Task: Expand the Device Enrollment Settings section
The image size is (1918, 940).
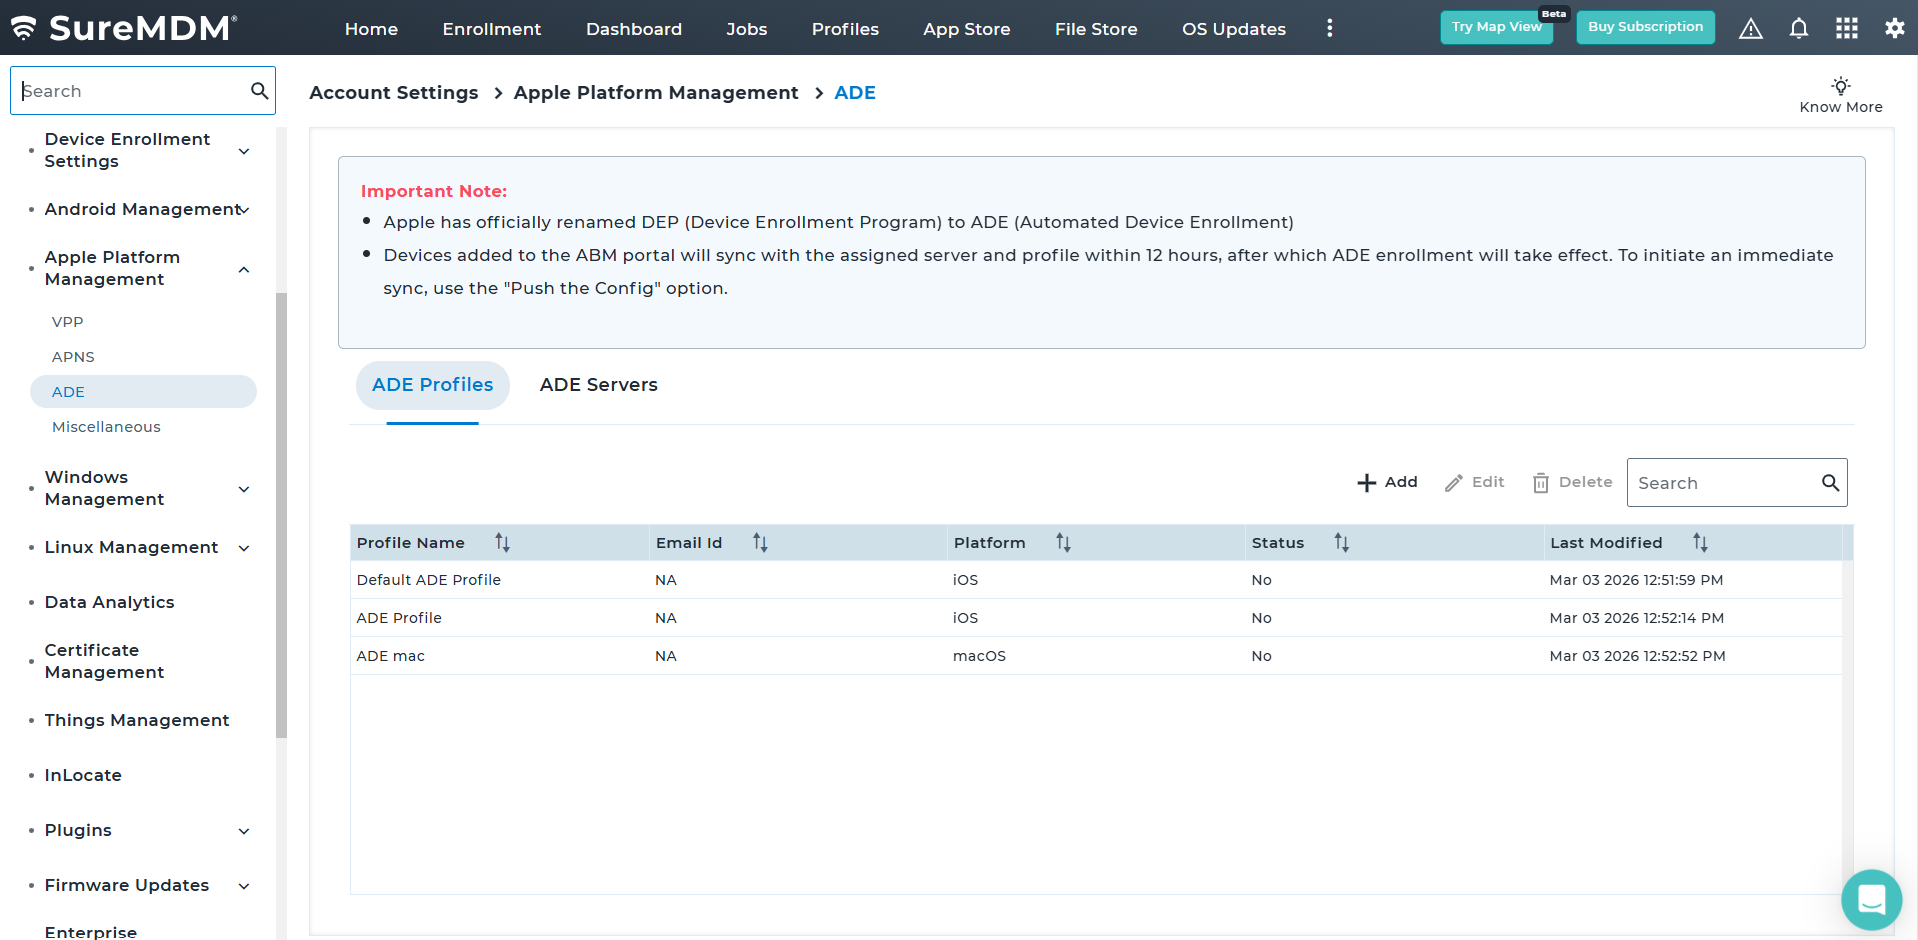Action: [244, 151]
